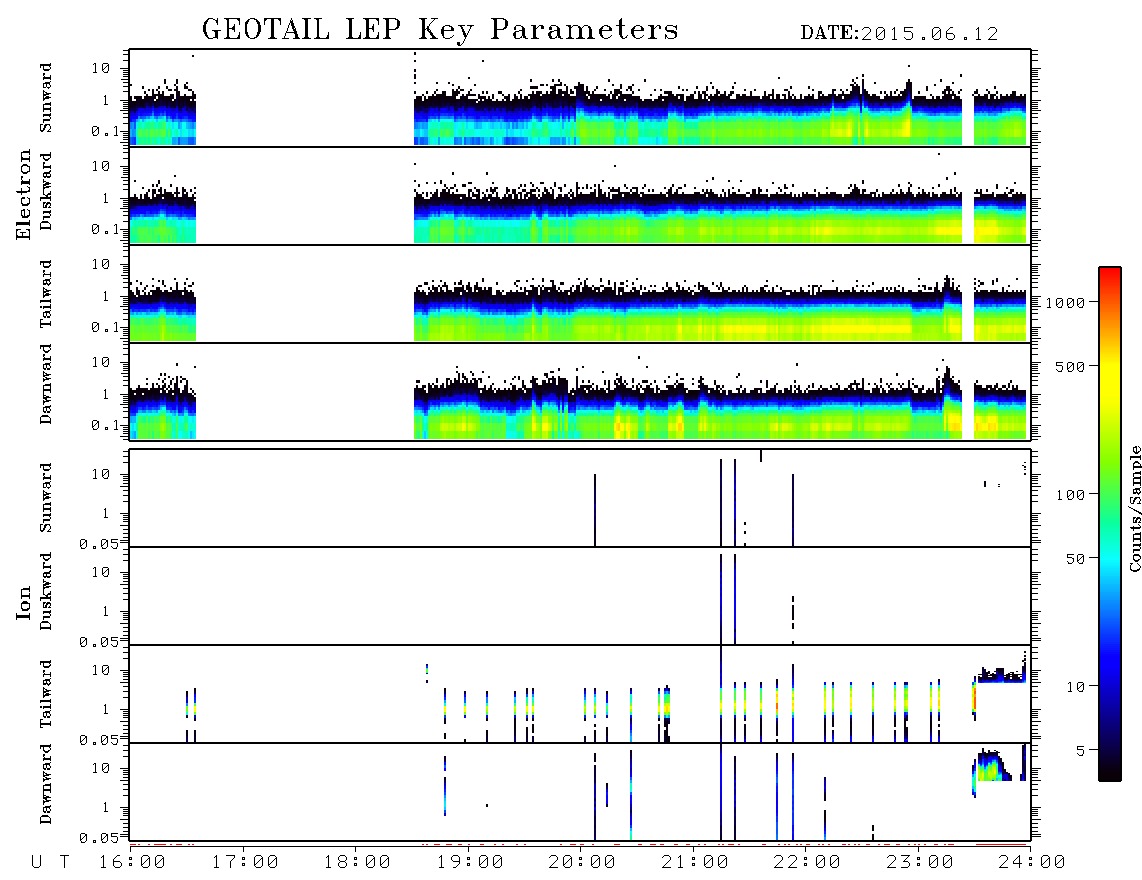Click the Ion "Sunward" panel label

[46, 498]
